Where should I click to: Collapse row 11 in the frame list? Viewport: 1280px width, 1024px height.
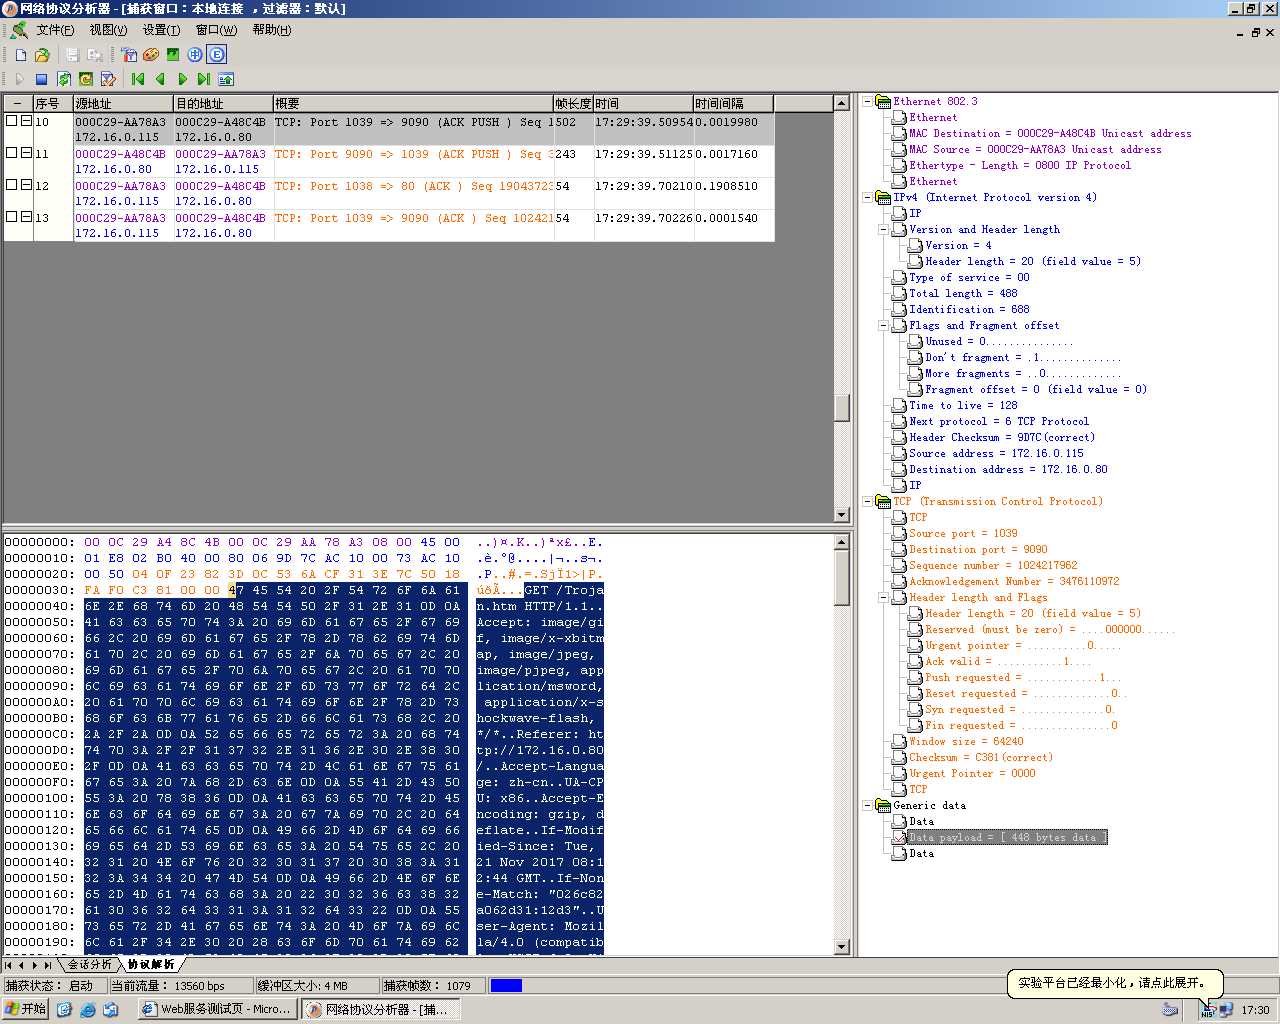(x=27, y=153)
